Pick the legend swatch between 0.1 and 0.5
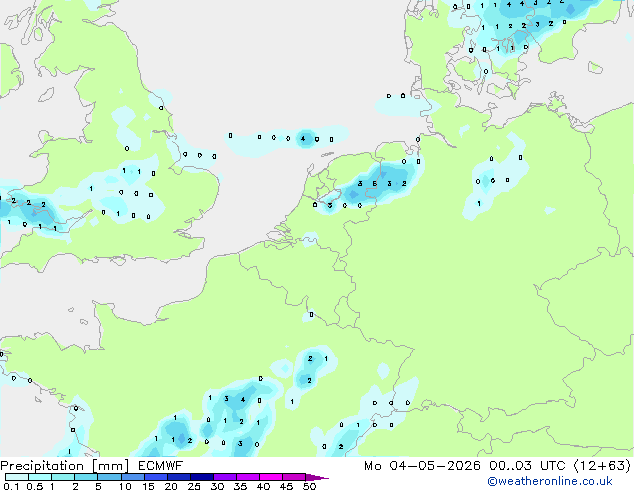 click(x=17, y=477)
